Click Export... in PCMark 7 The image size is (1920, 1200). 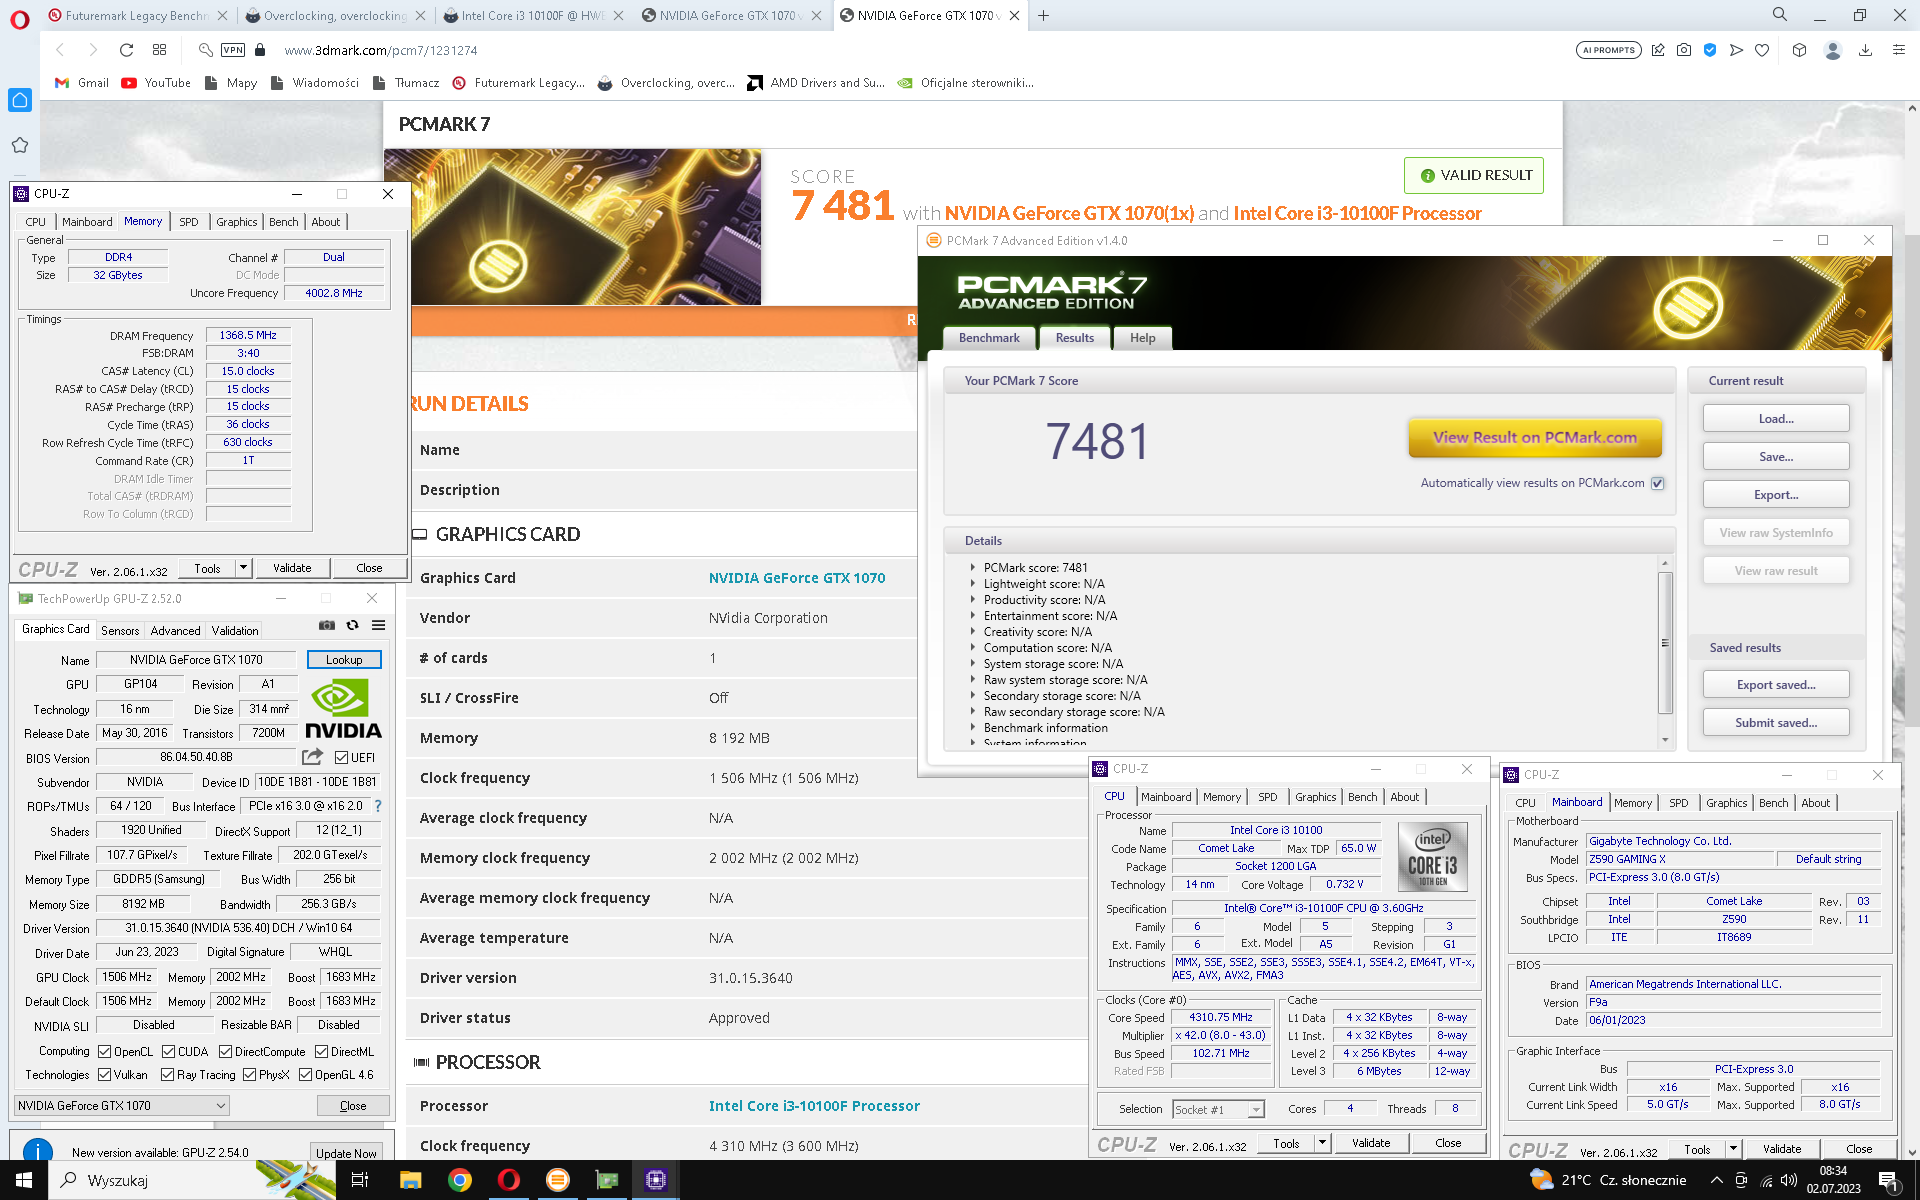(1776, 495)
